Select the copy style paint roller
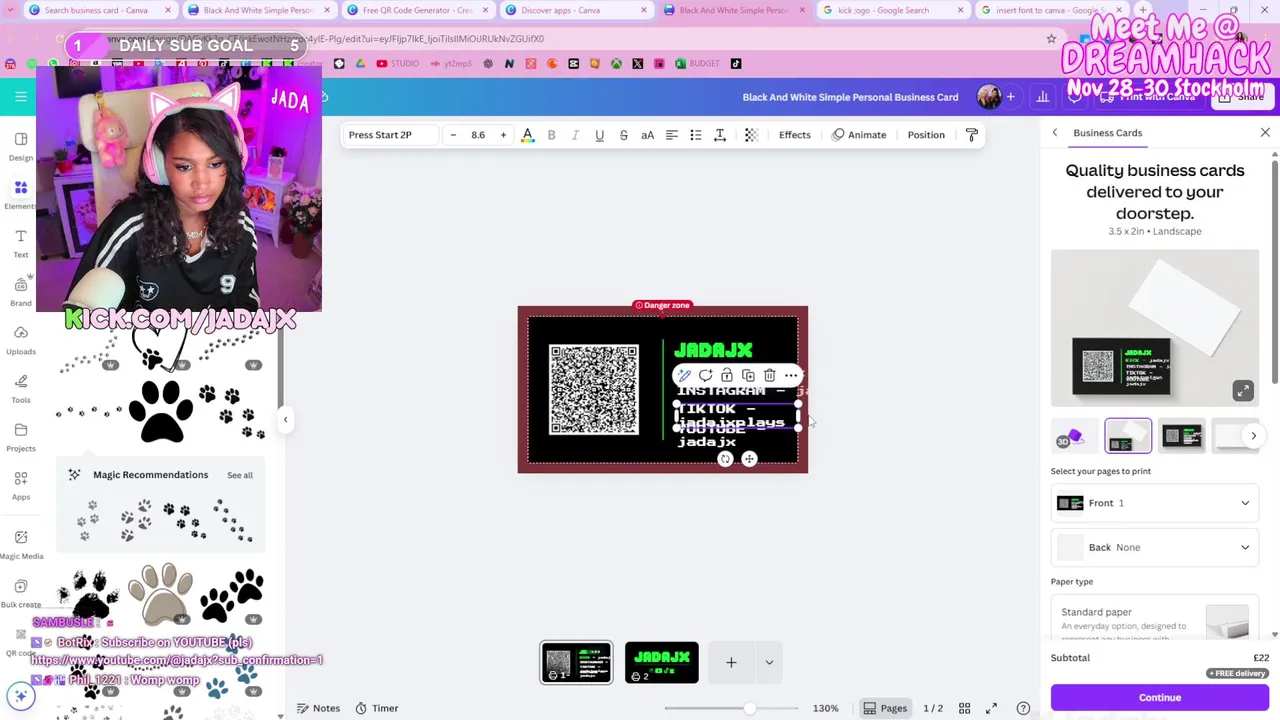 point(971,135)
